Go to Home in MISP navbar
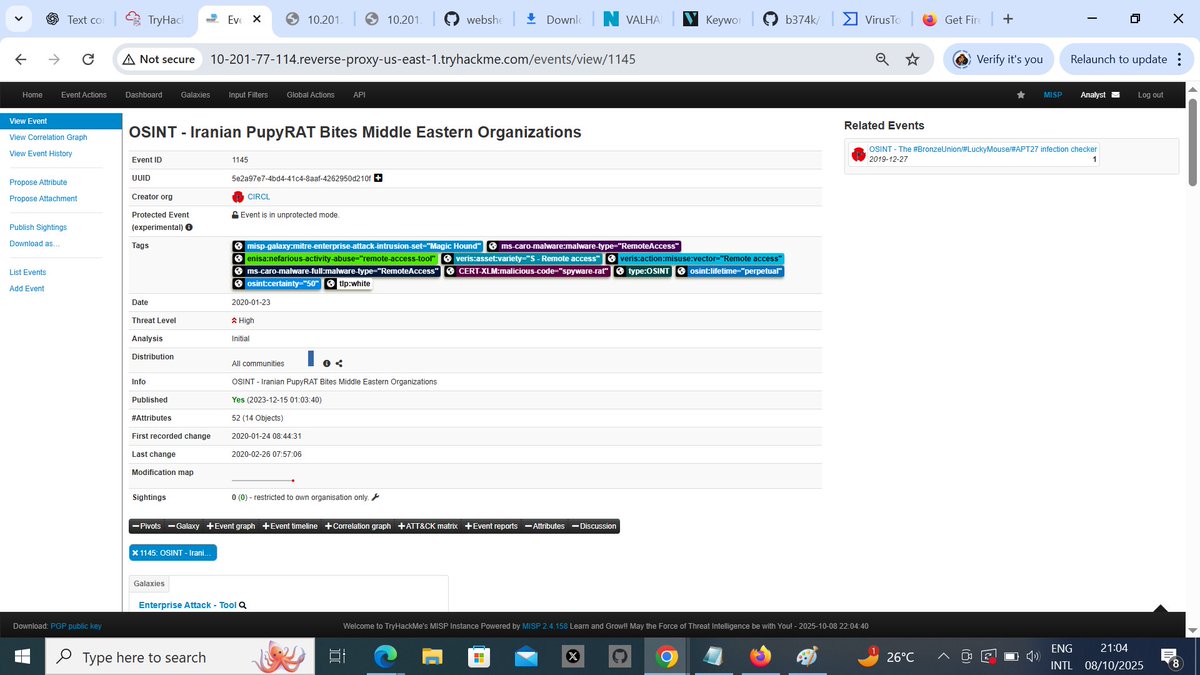Viewport: 1200px width, 675px height. pos(32,95)
